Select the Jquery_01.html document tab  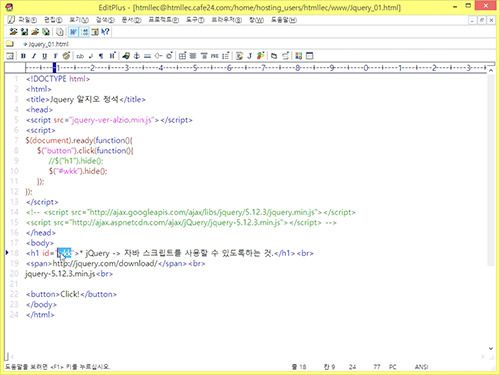46,44
